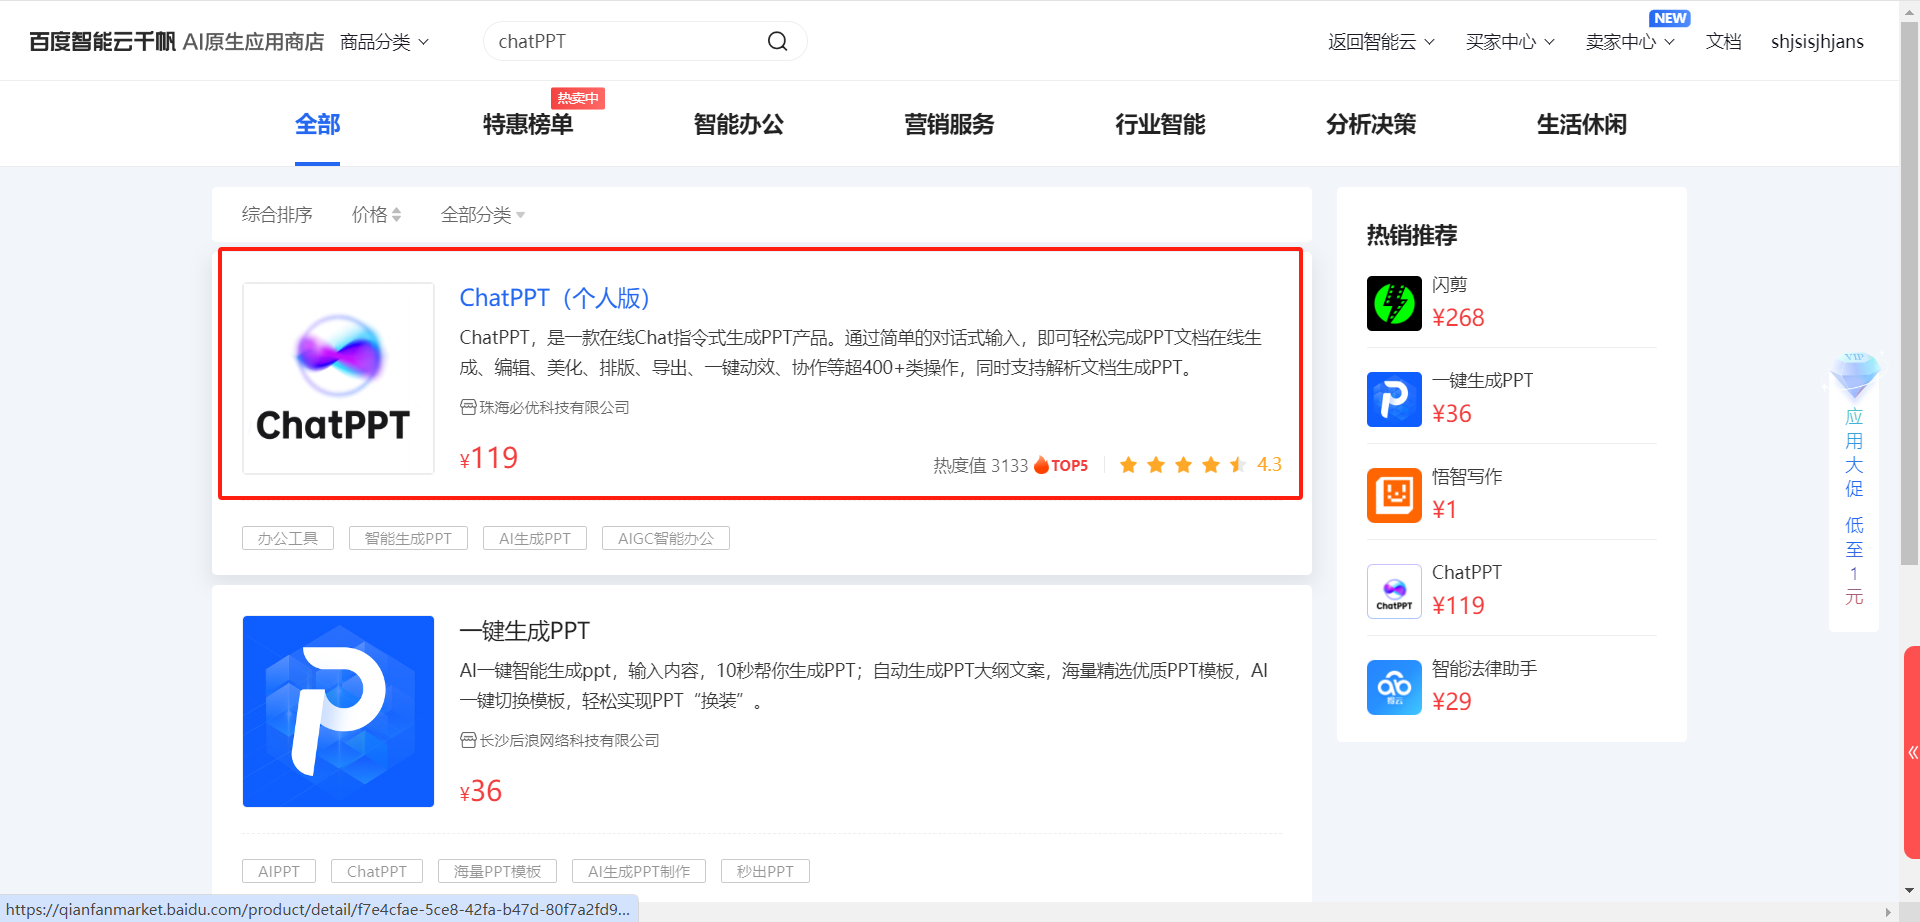The height and width of the screenshot is (922, 1920).
Task: Open the 商品分类 dropdown
Action: point(384,41)
